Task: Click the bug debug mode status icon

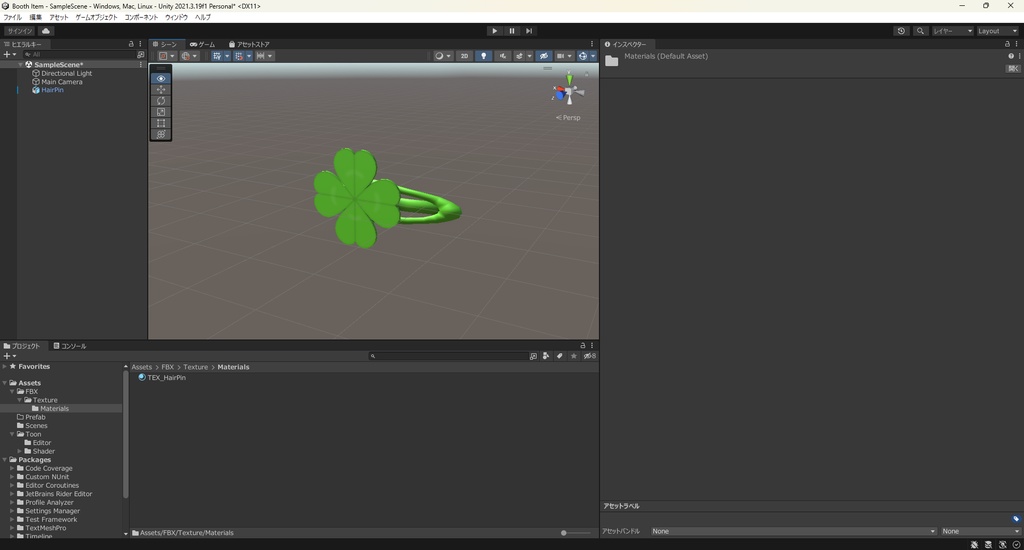Action: [x=974, y=544]
